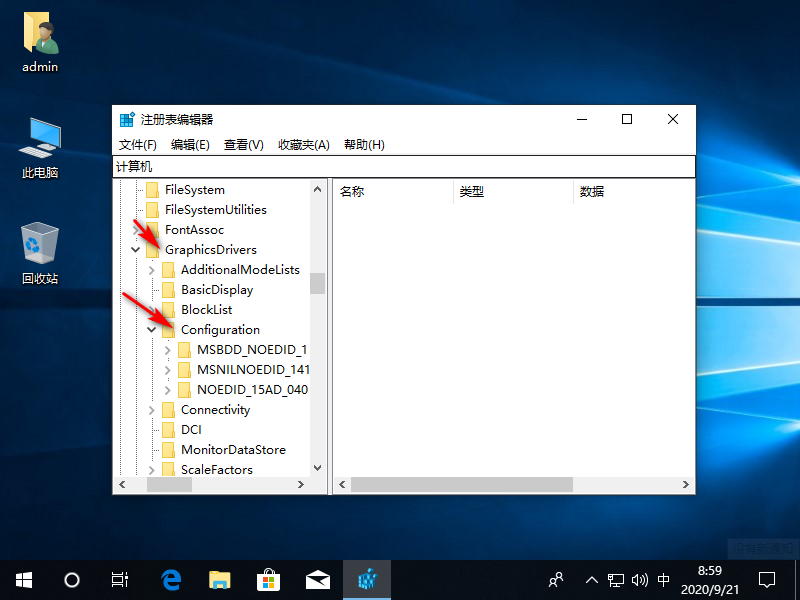Collapse the GraphicsDrivers registry key
The image size is (800, 600).
pos(135,249)
